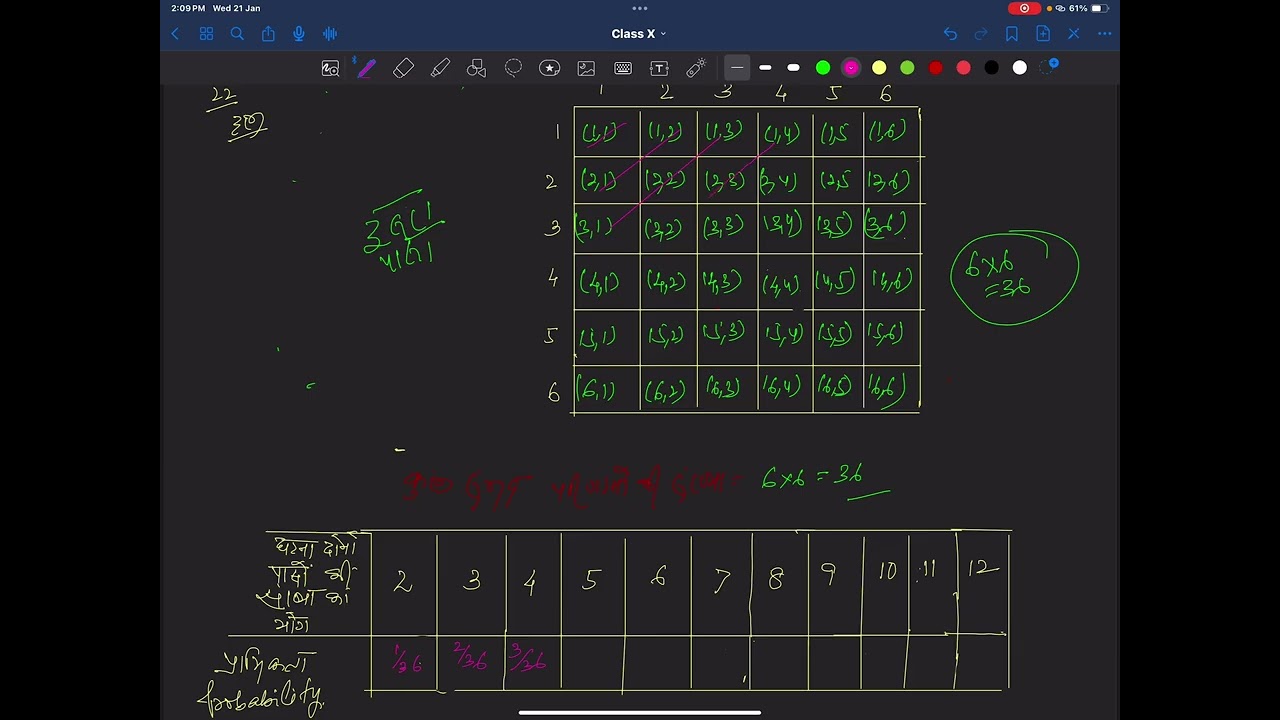The image size is (1280, 720).
Task: Pick the light red pen color
Action: click(x=964, y=68)
